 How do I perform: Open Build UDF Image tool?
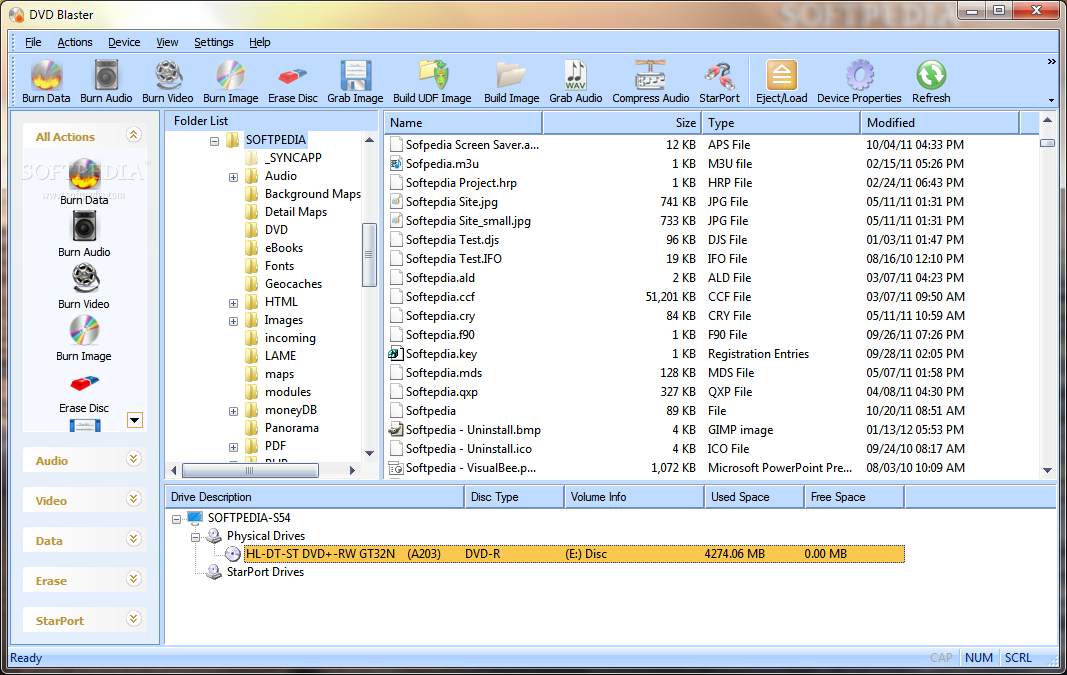pos(432,82)
